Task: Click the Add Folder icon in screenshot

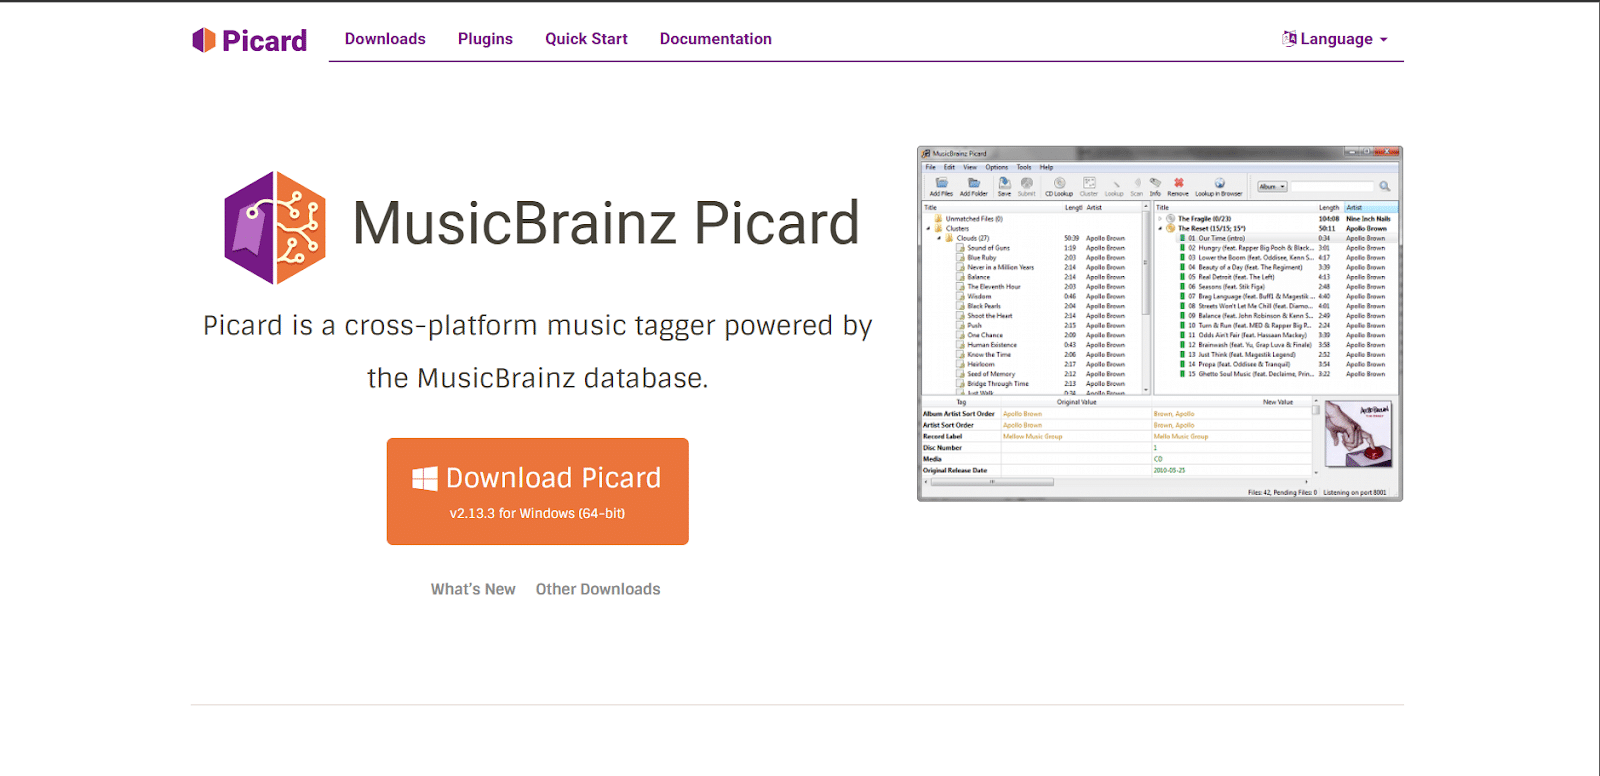Action: click(973, 186)
